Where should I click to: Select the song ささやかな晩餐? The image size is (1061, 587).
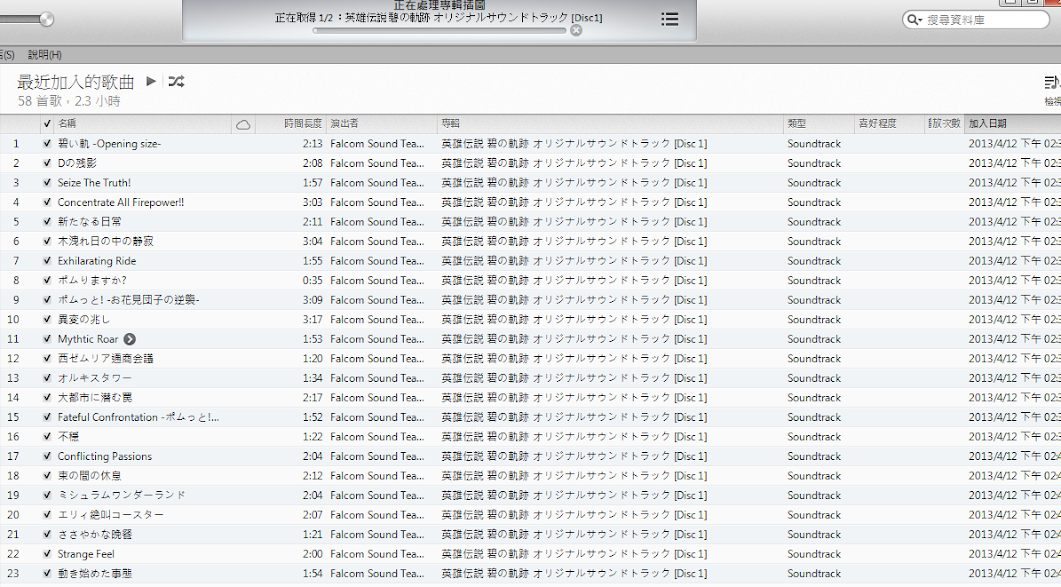click(x=95, y=535)
